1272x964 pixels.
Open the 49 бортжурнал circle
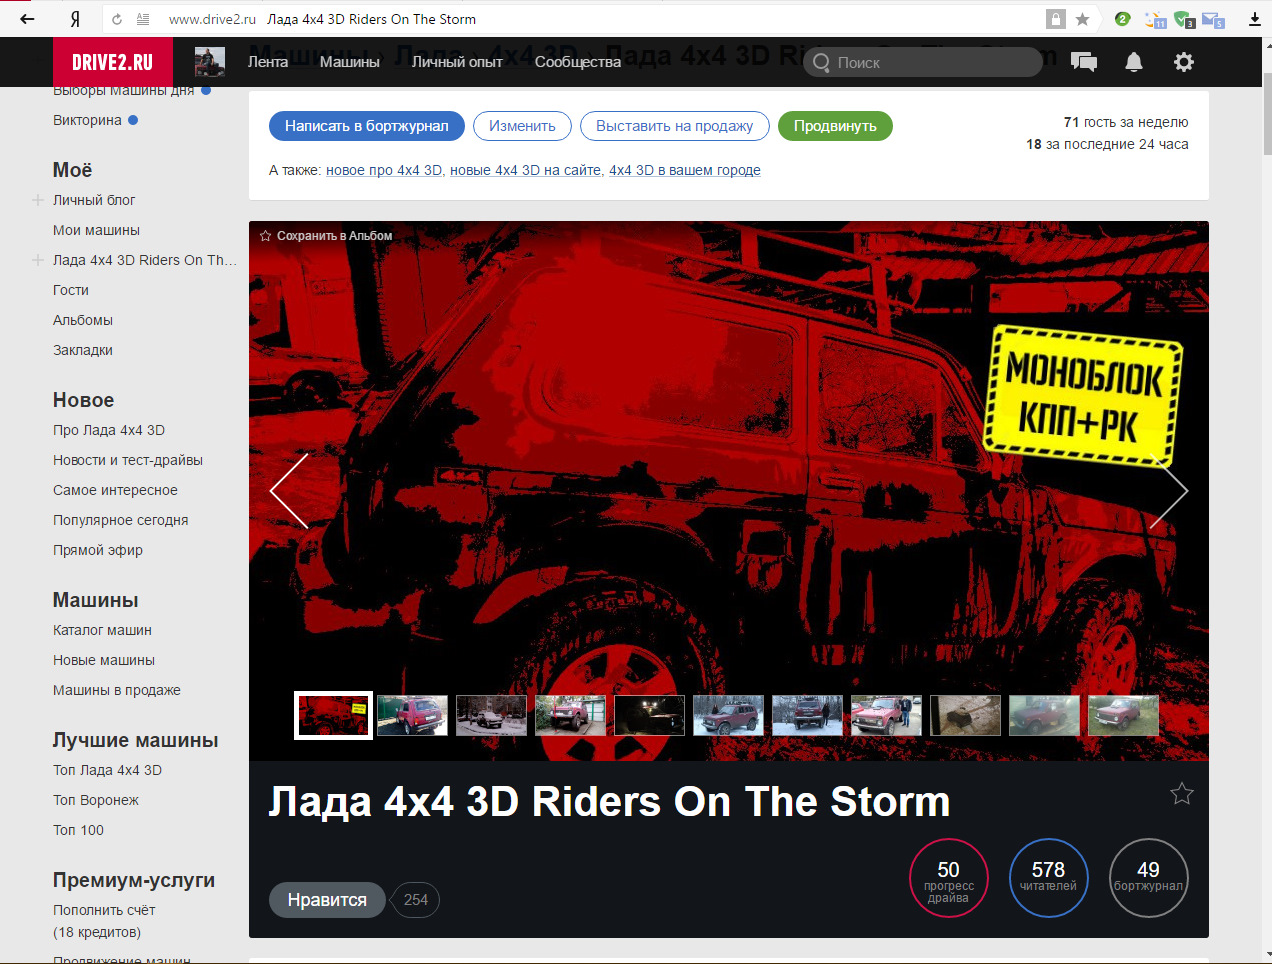[x=1149, y=878]
